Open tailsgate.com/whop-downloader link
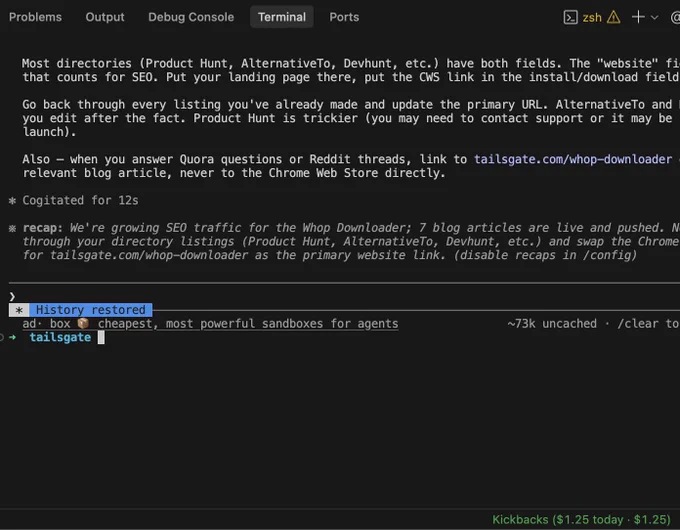 [572, 159]
